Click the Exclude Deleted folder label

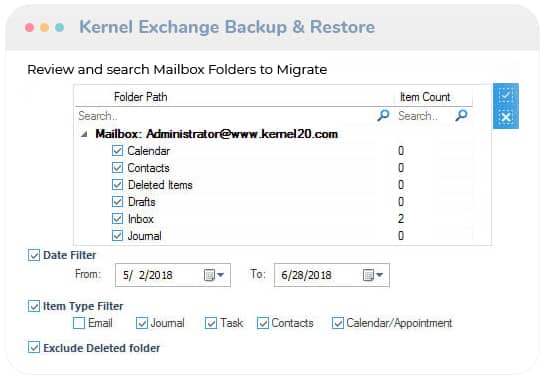click(x=101, y=348)
